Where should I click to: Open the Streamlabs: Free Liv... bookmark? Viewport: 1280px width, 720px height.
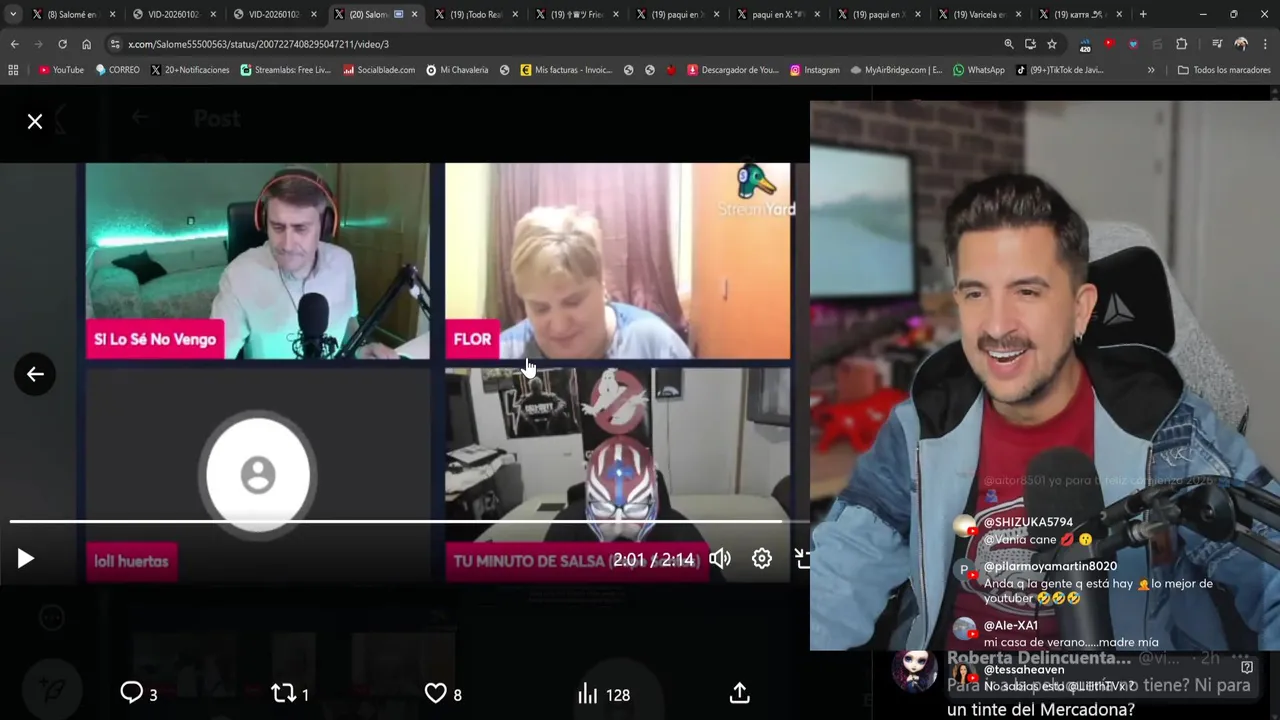click(285, 70)
